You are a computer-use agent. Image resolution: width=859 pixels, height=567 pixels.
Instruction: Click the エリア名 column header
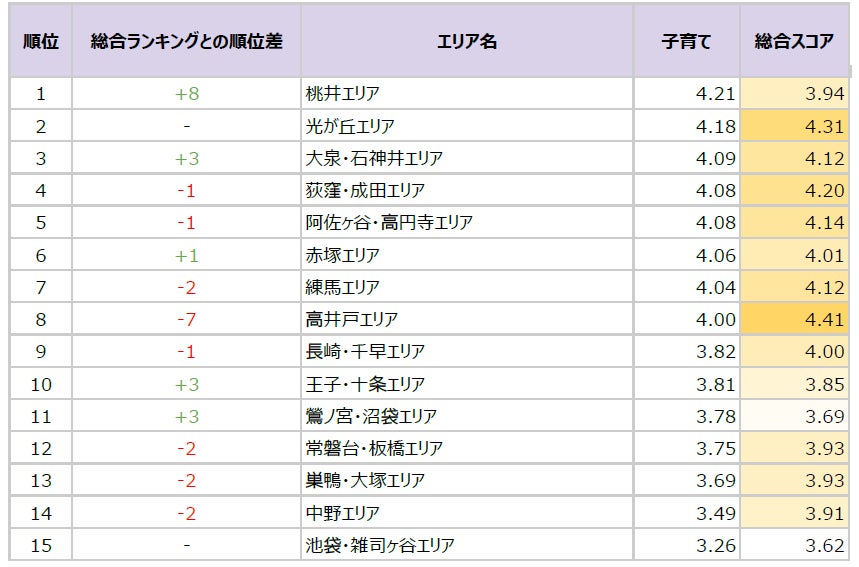point(467,41)
